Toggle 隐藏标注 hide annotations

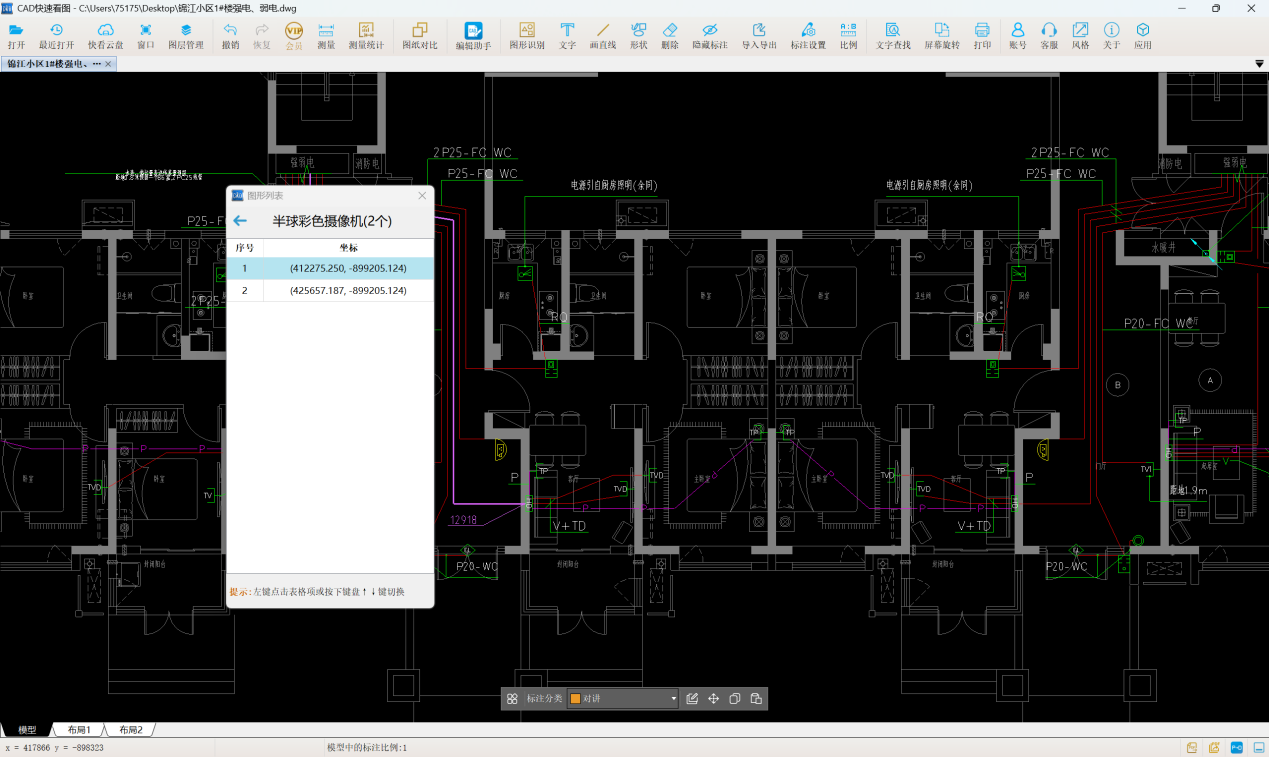[710, 37]
